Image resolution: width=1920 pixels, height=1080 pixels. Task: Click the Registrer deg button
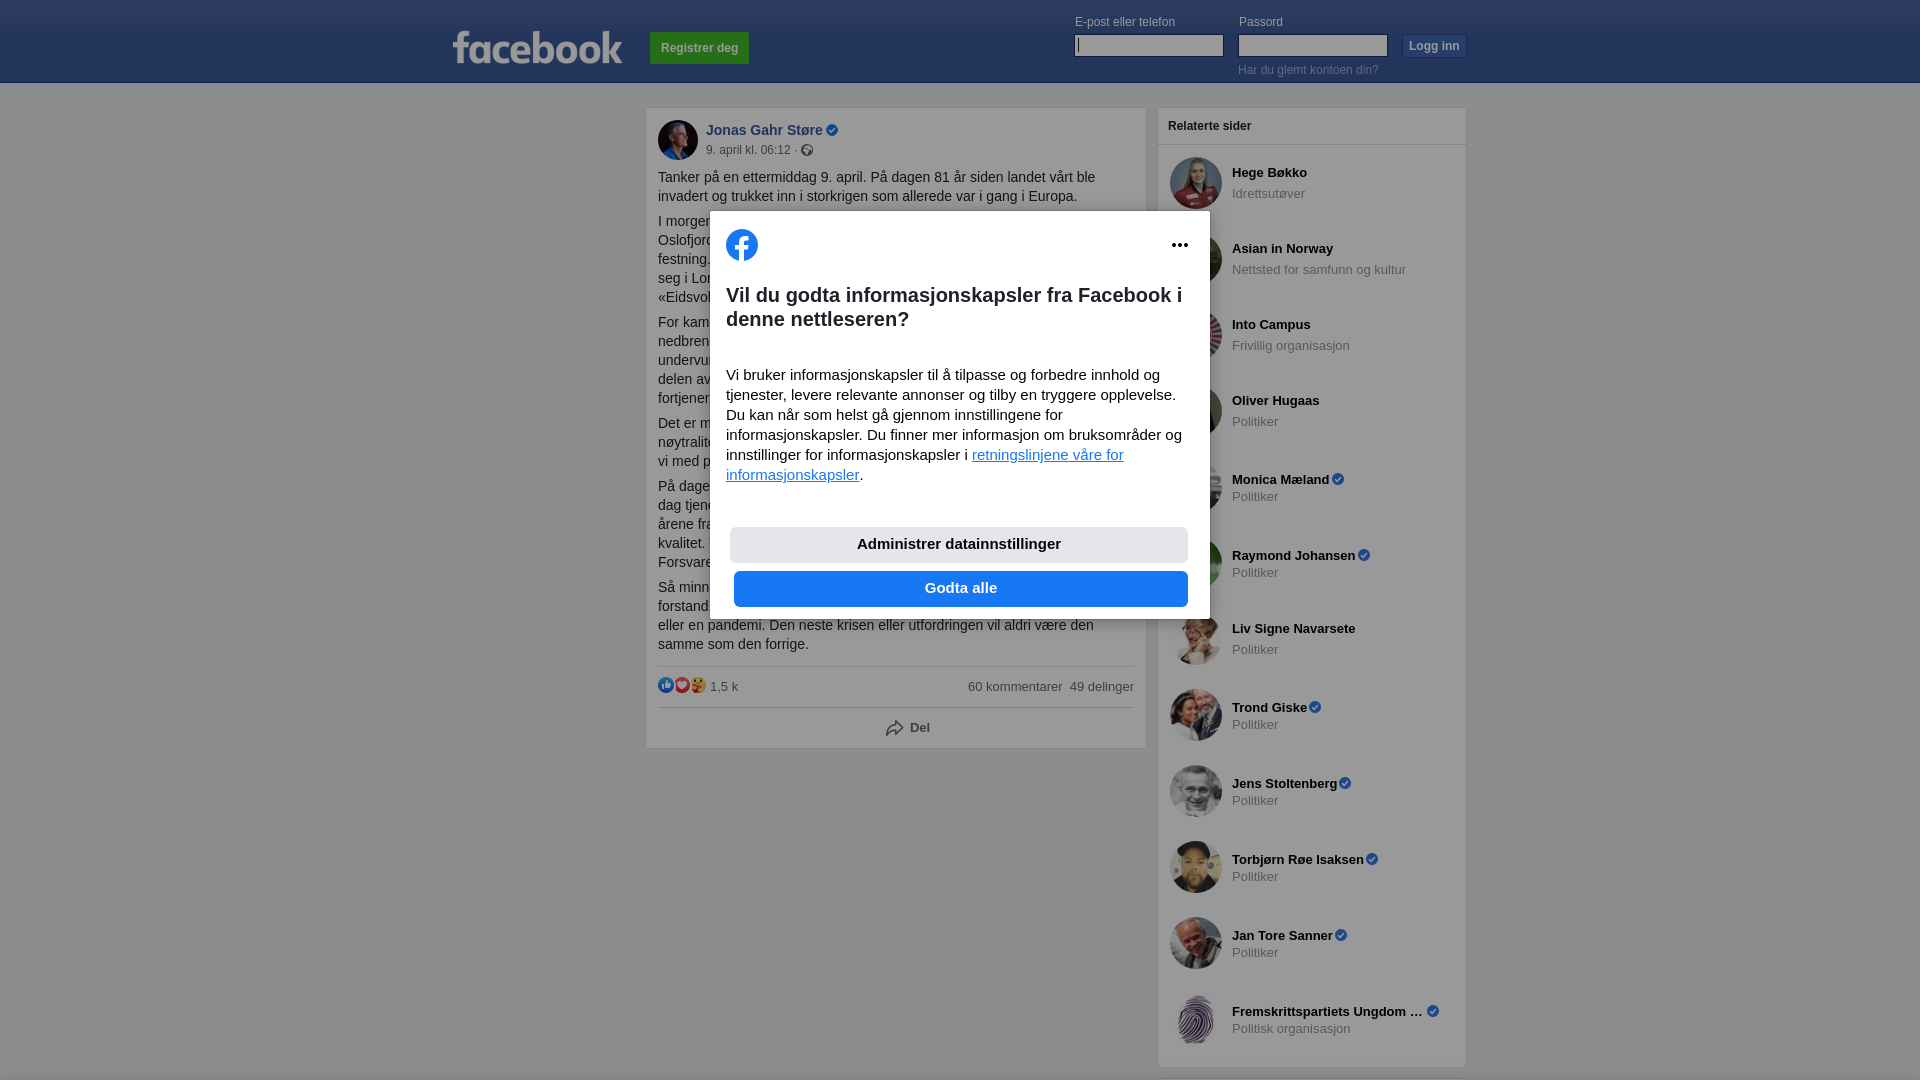[x=699, y=48]
